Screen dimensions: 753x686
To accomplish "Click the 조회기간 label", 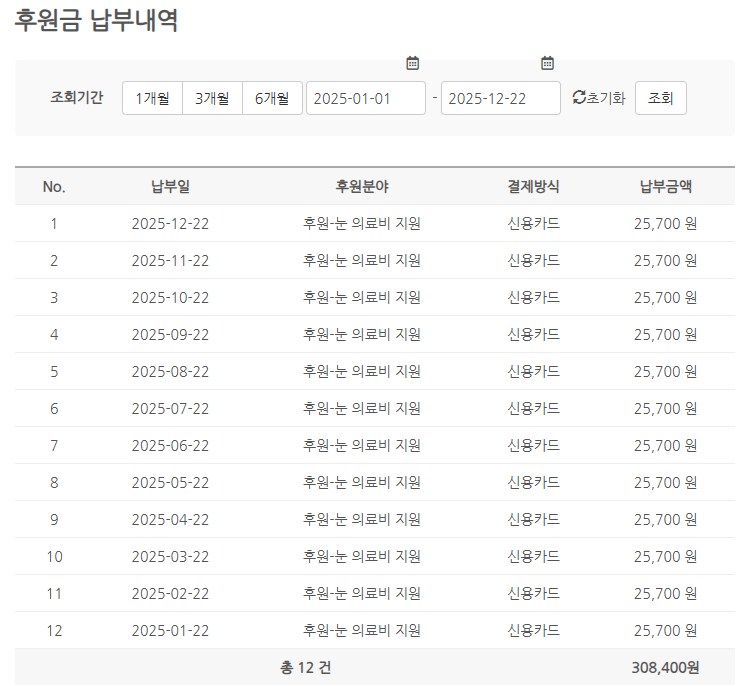I will [x=77, y=98].
